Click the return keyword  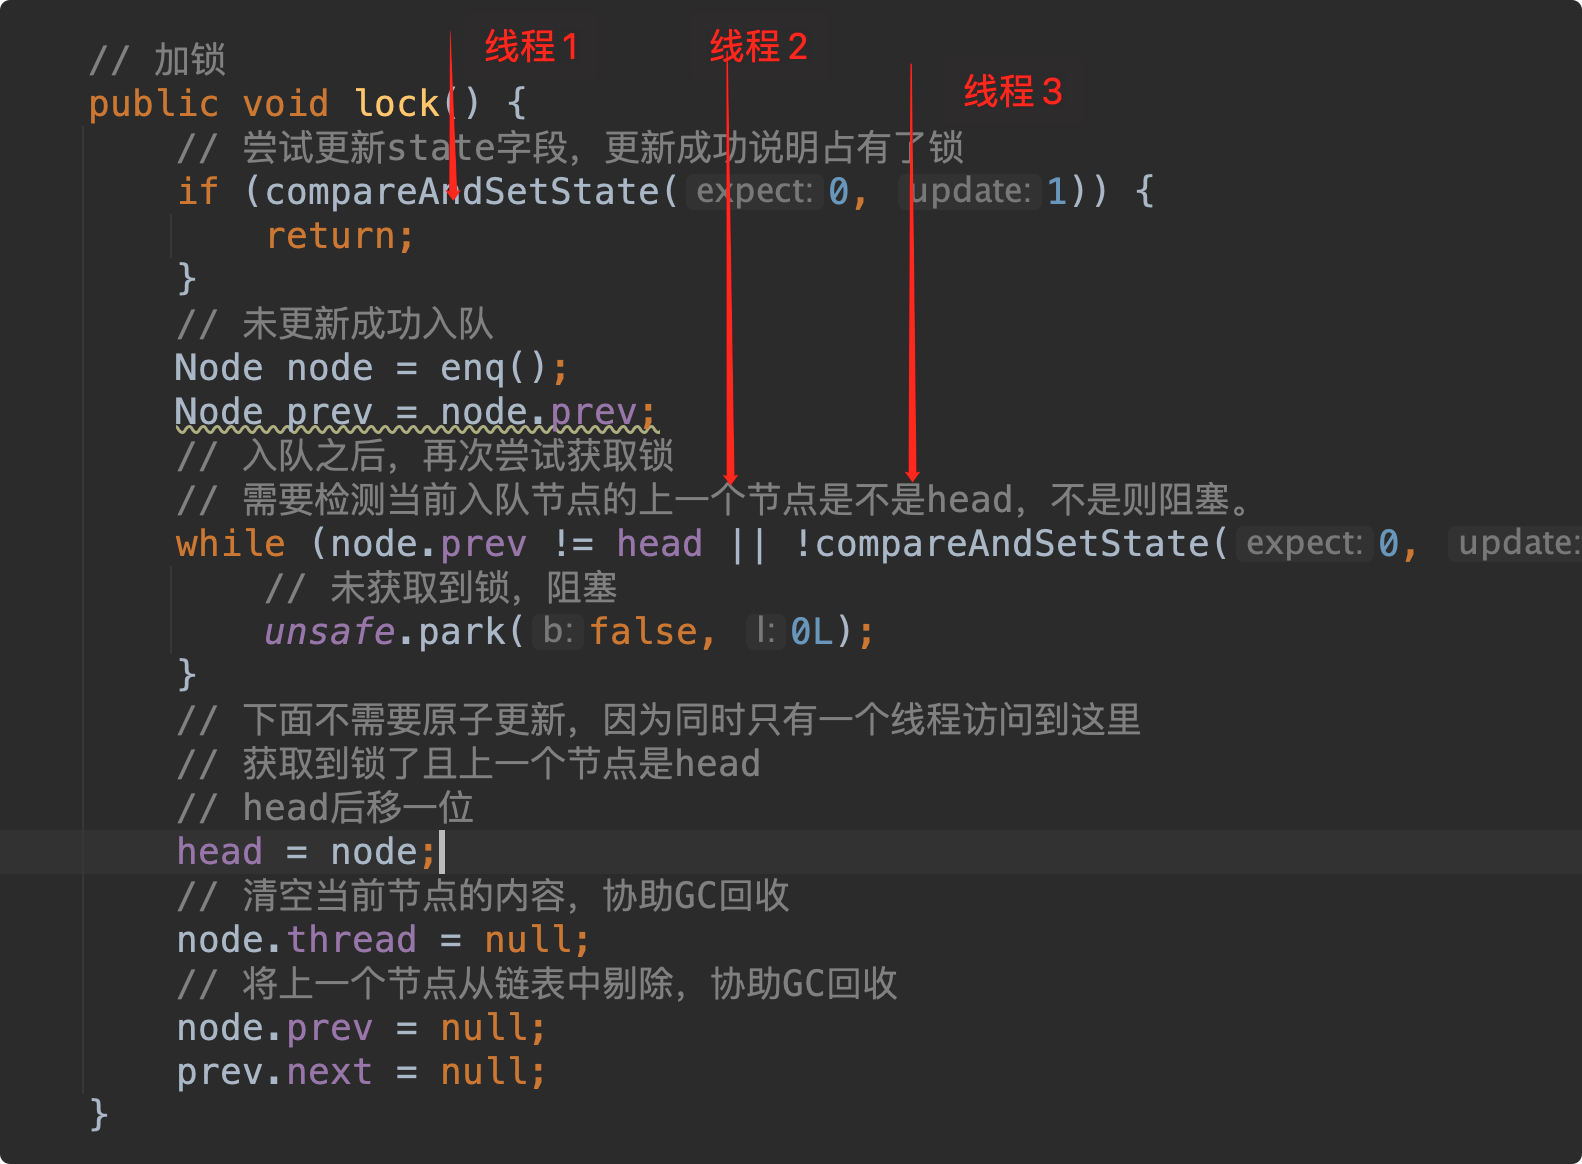[339, 236]
